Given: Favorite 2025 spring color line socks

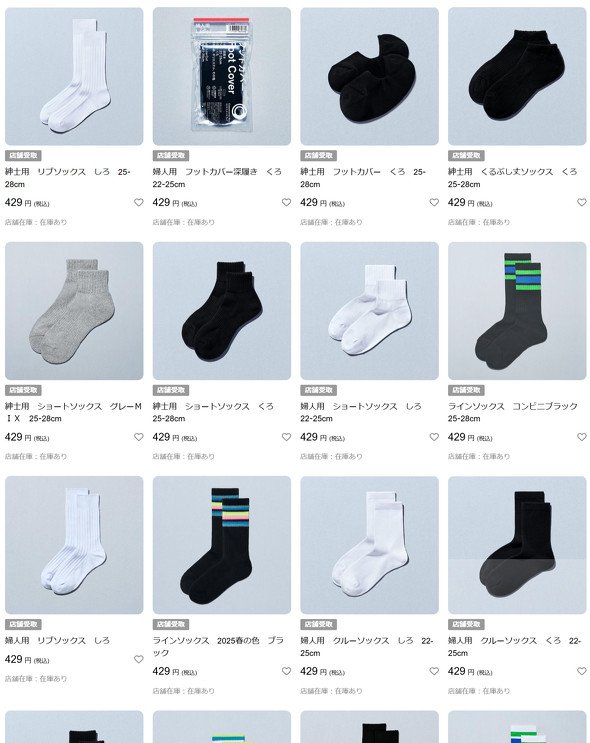Looking at the screenshot, I should (286, 671).
